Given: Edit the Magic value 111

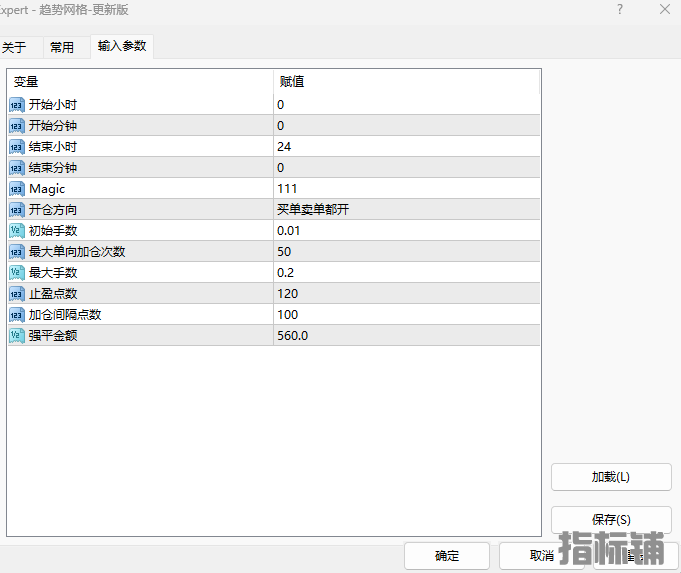Looking at the screenshot, I should click(407, 189).
